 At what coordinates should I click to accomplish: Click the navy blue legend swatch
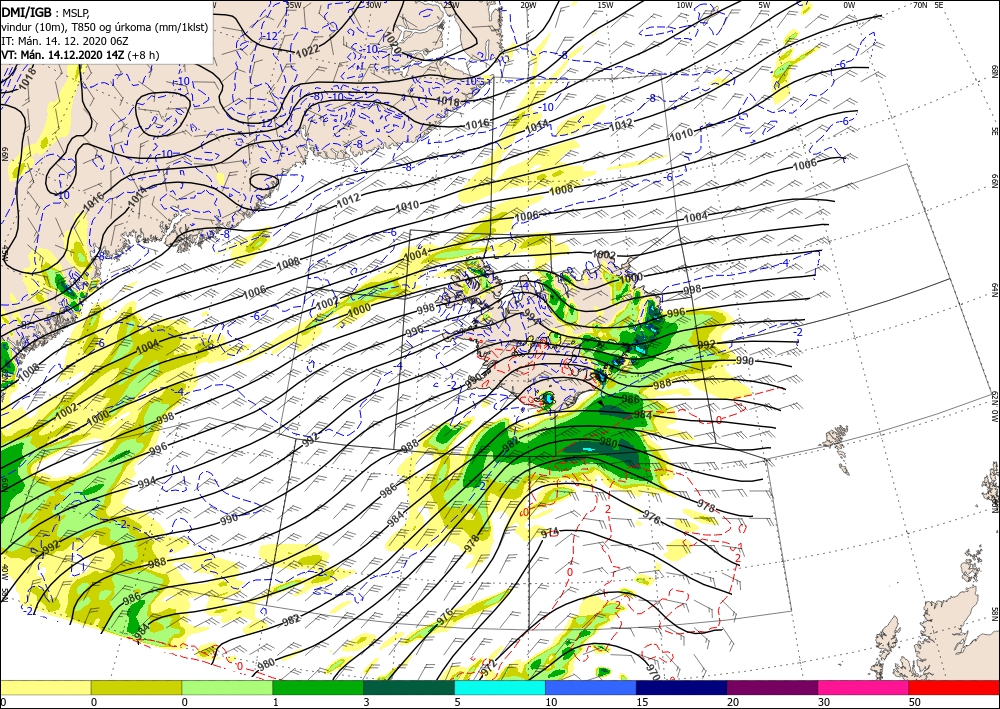coord(681,687)
